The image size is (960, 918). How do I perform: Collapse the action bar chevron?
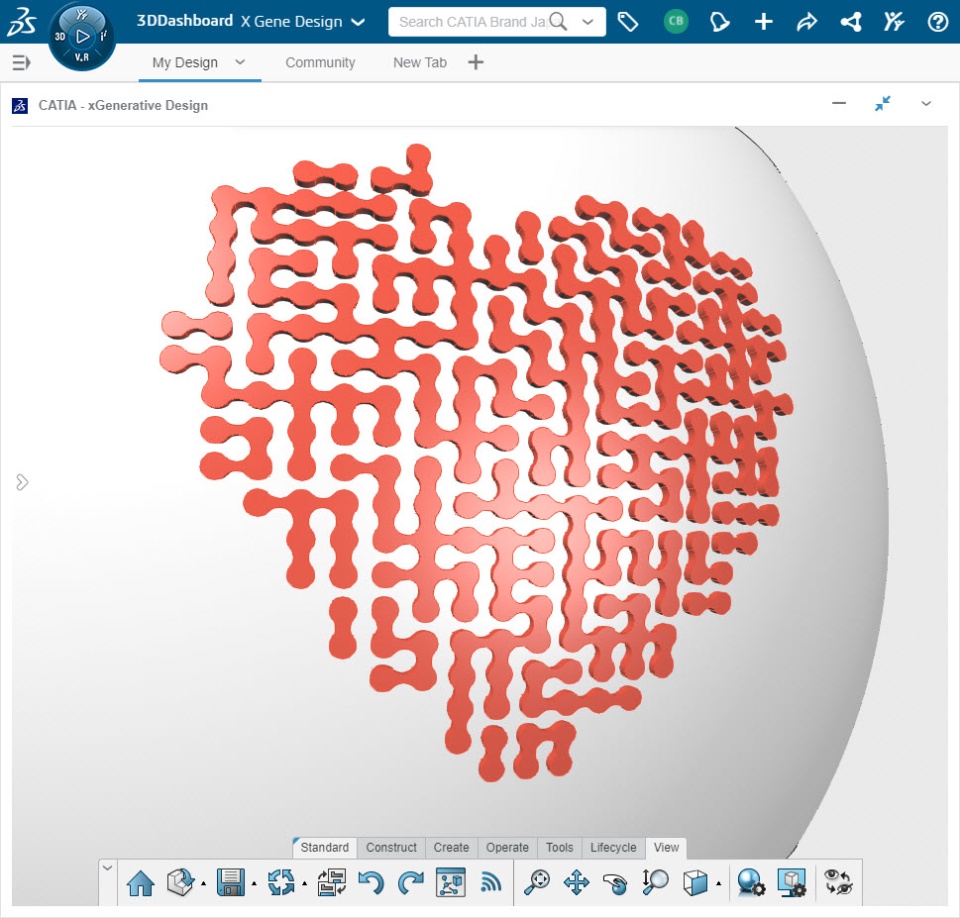pyautogui.click(x=107, y=868)
